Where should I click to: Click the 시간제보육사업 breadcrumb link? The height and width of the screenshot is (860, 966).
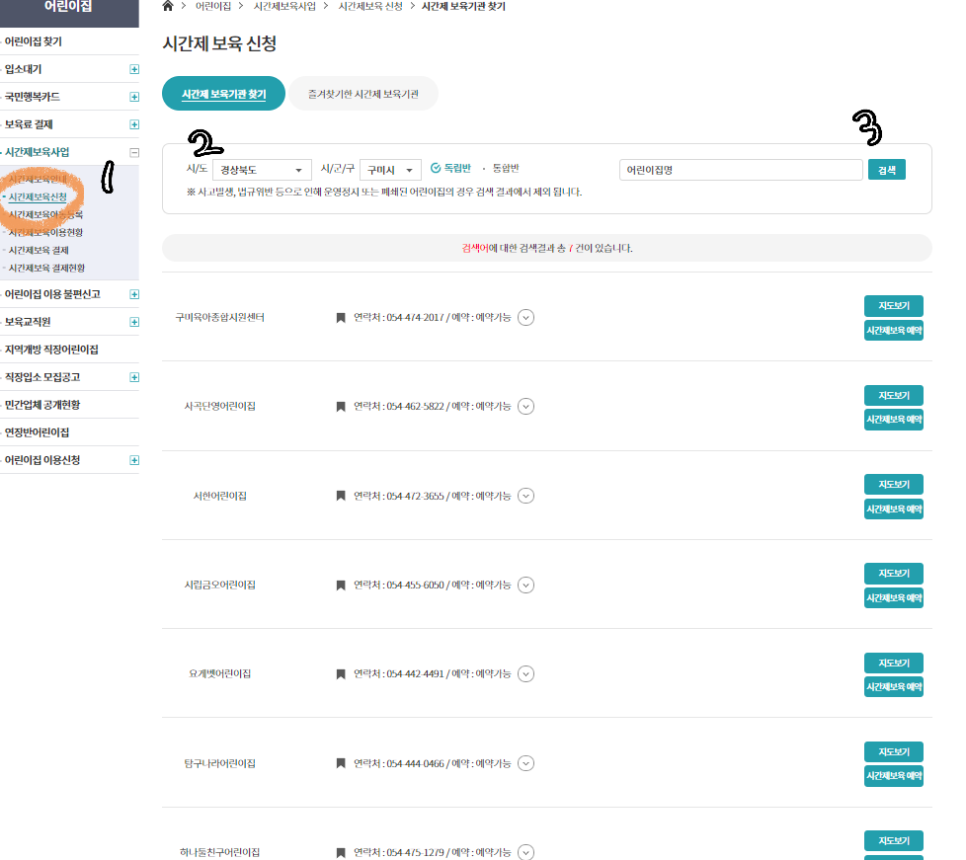(x=285, y=6)
